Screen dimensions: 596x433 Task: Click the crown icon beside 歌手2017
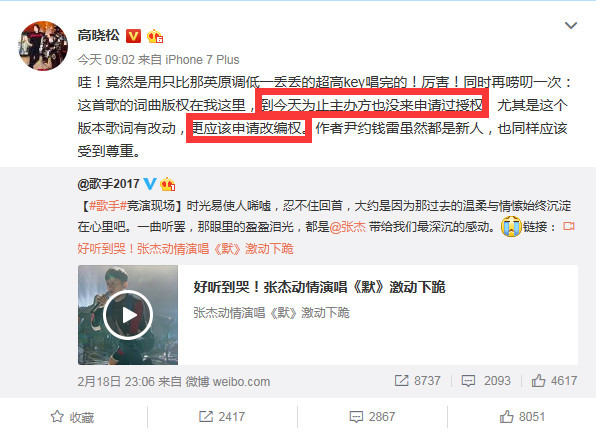click(168, 184)
